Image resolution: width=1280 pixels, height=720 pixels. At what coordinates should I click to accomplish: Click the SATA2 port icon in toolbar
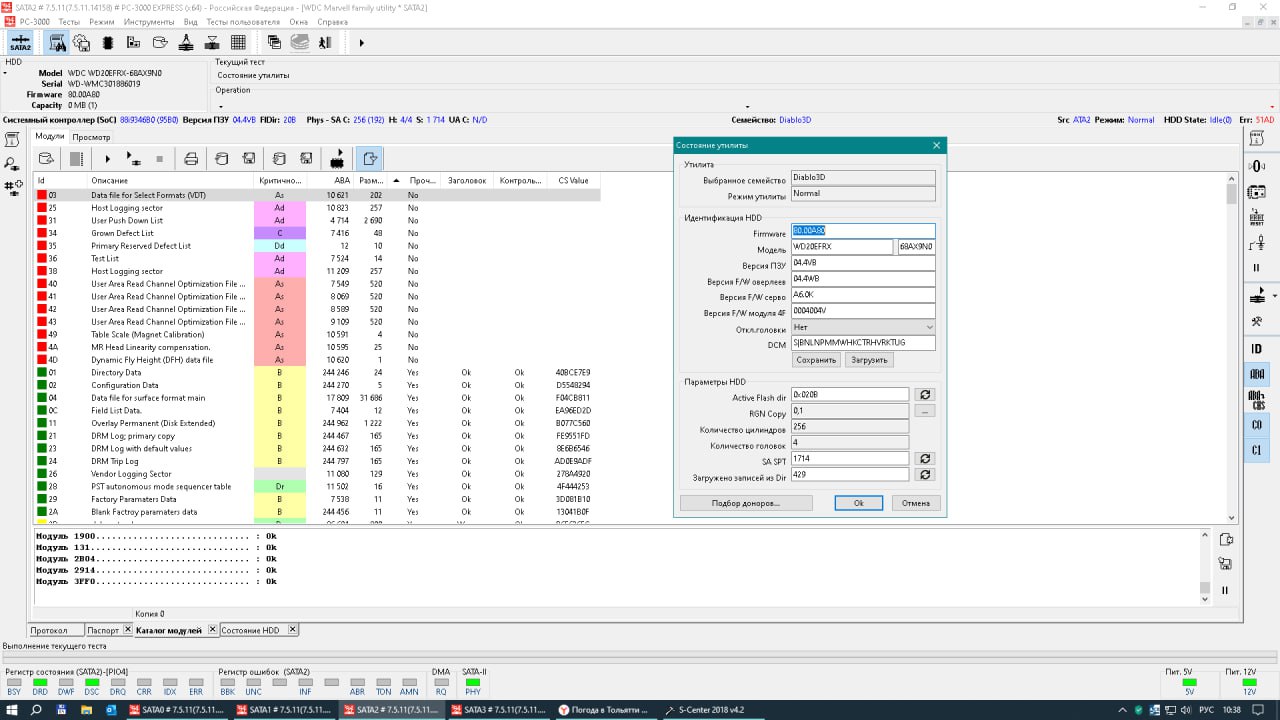click(20, 43)
